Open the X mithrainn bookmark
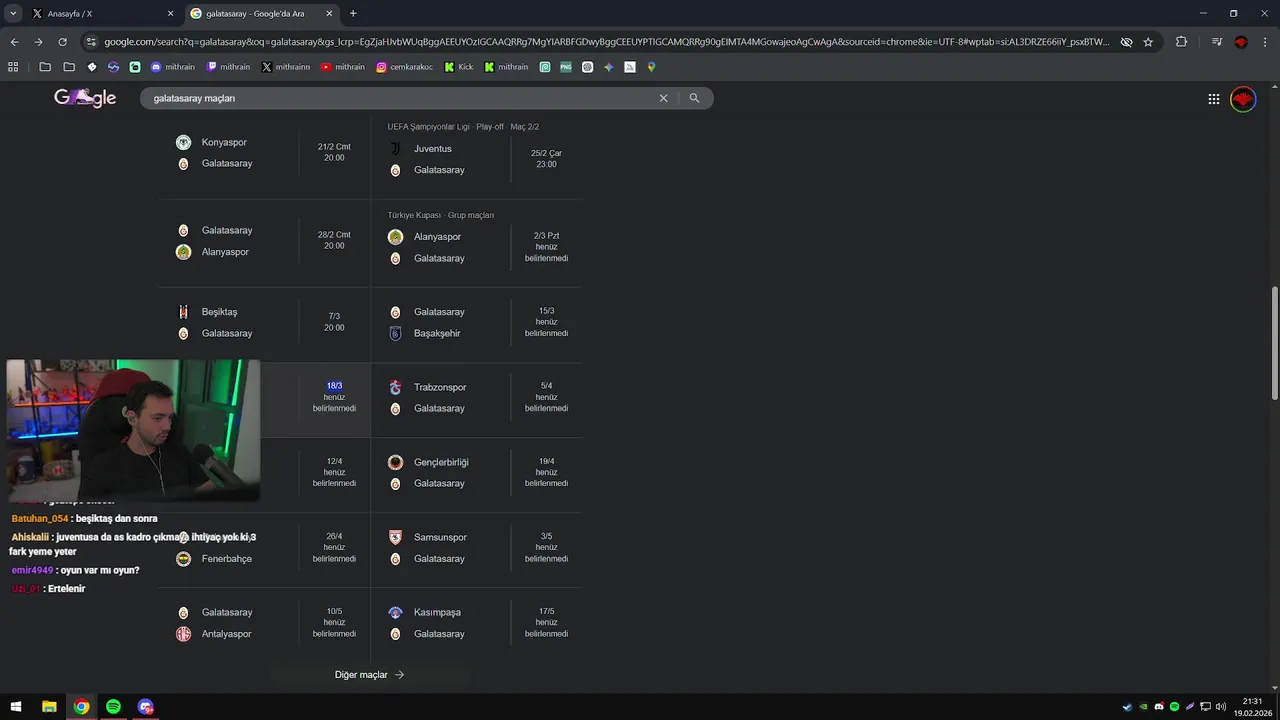Image resolution: width=1280 pixels, height=720 pixels. [286, 67]
